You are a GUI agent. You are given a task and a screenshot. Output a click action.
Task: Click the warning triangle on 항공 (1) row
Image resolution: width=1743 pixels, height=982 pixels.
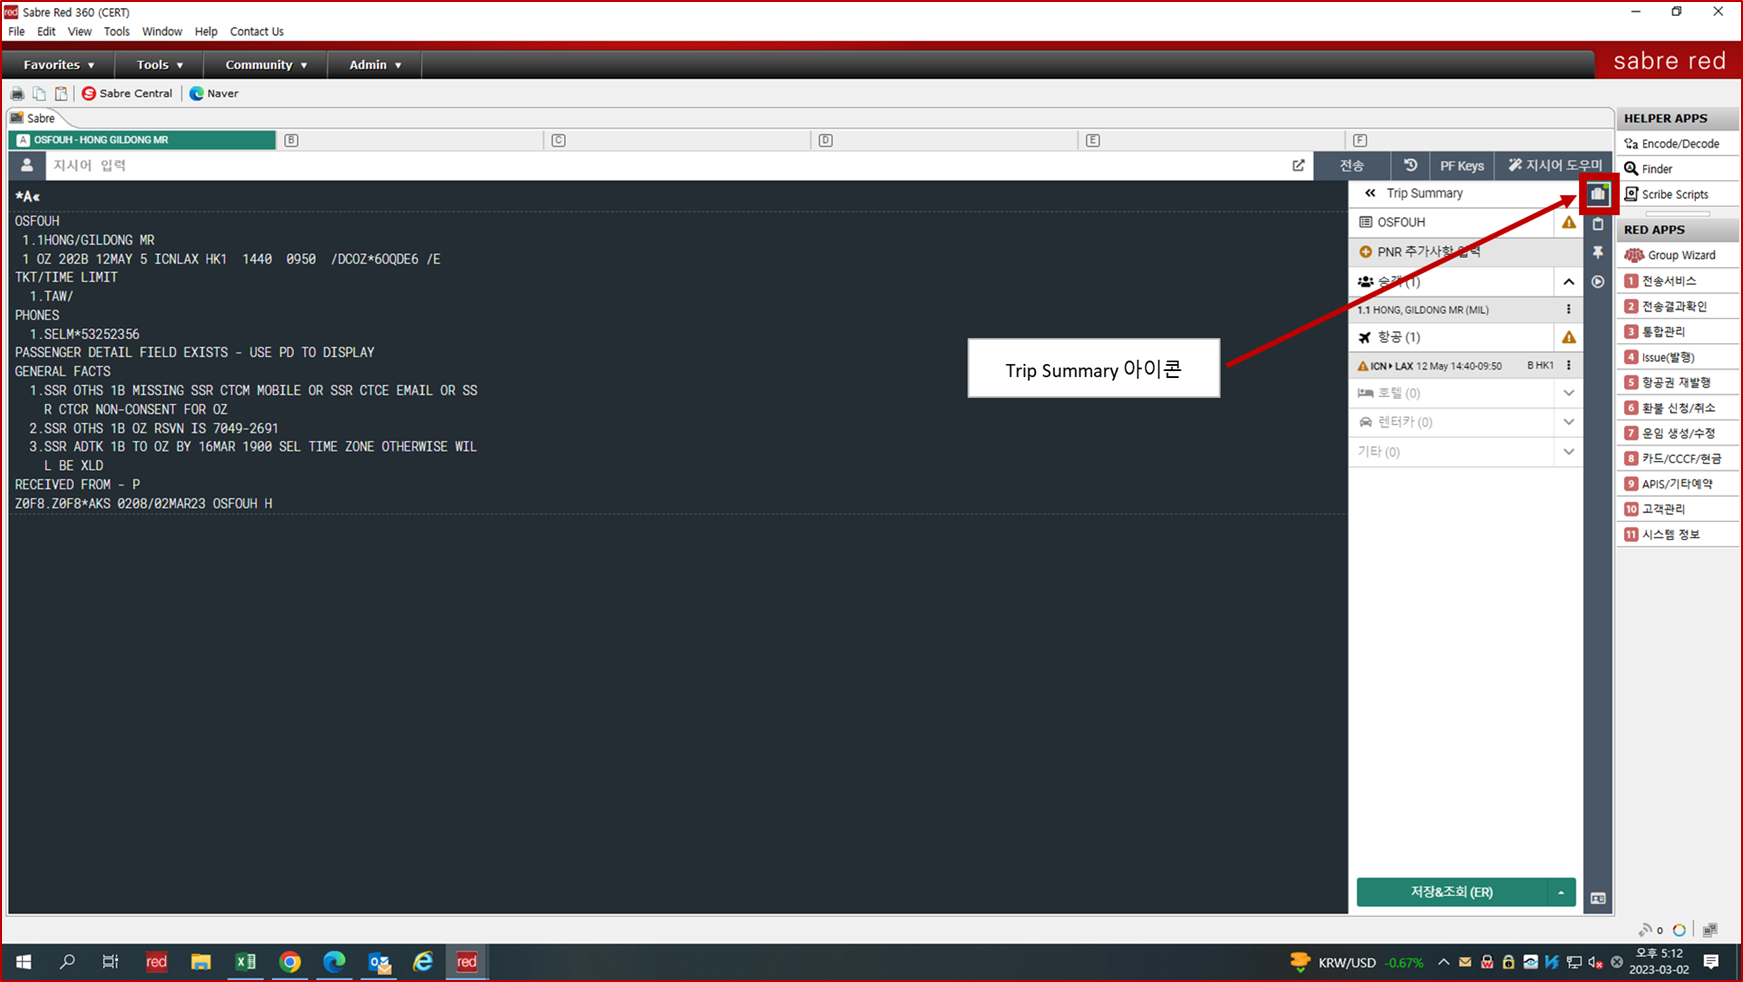pos(1568,337)
